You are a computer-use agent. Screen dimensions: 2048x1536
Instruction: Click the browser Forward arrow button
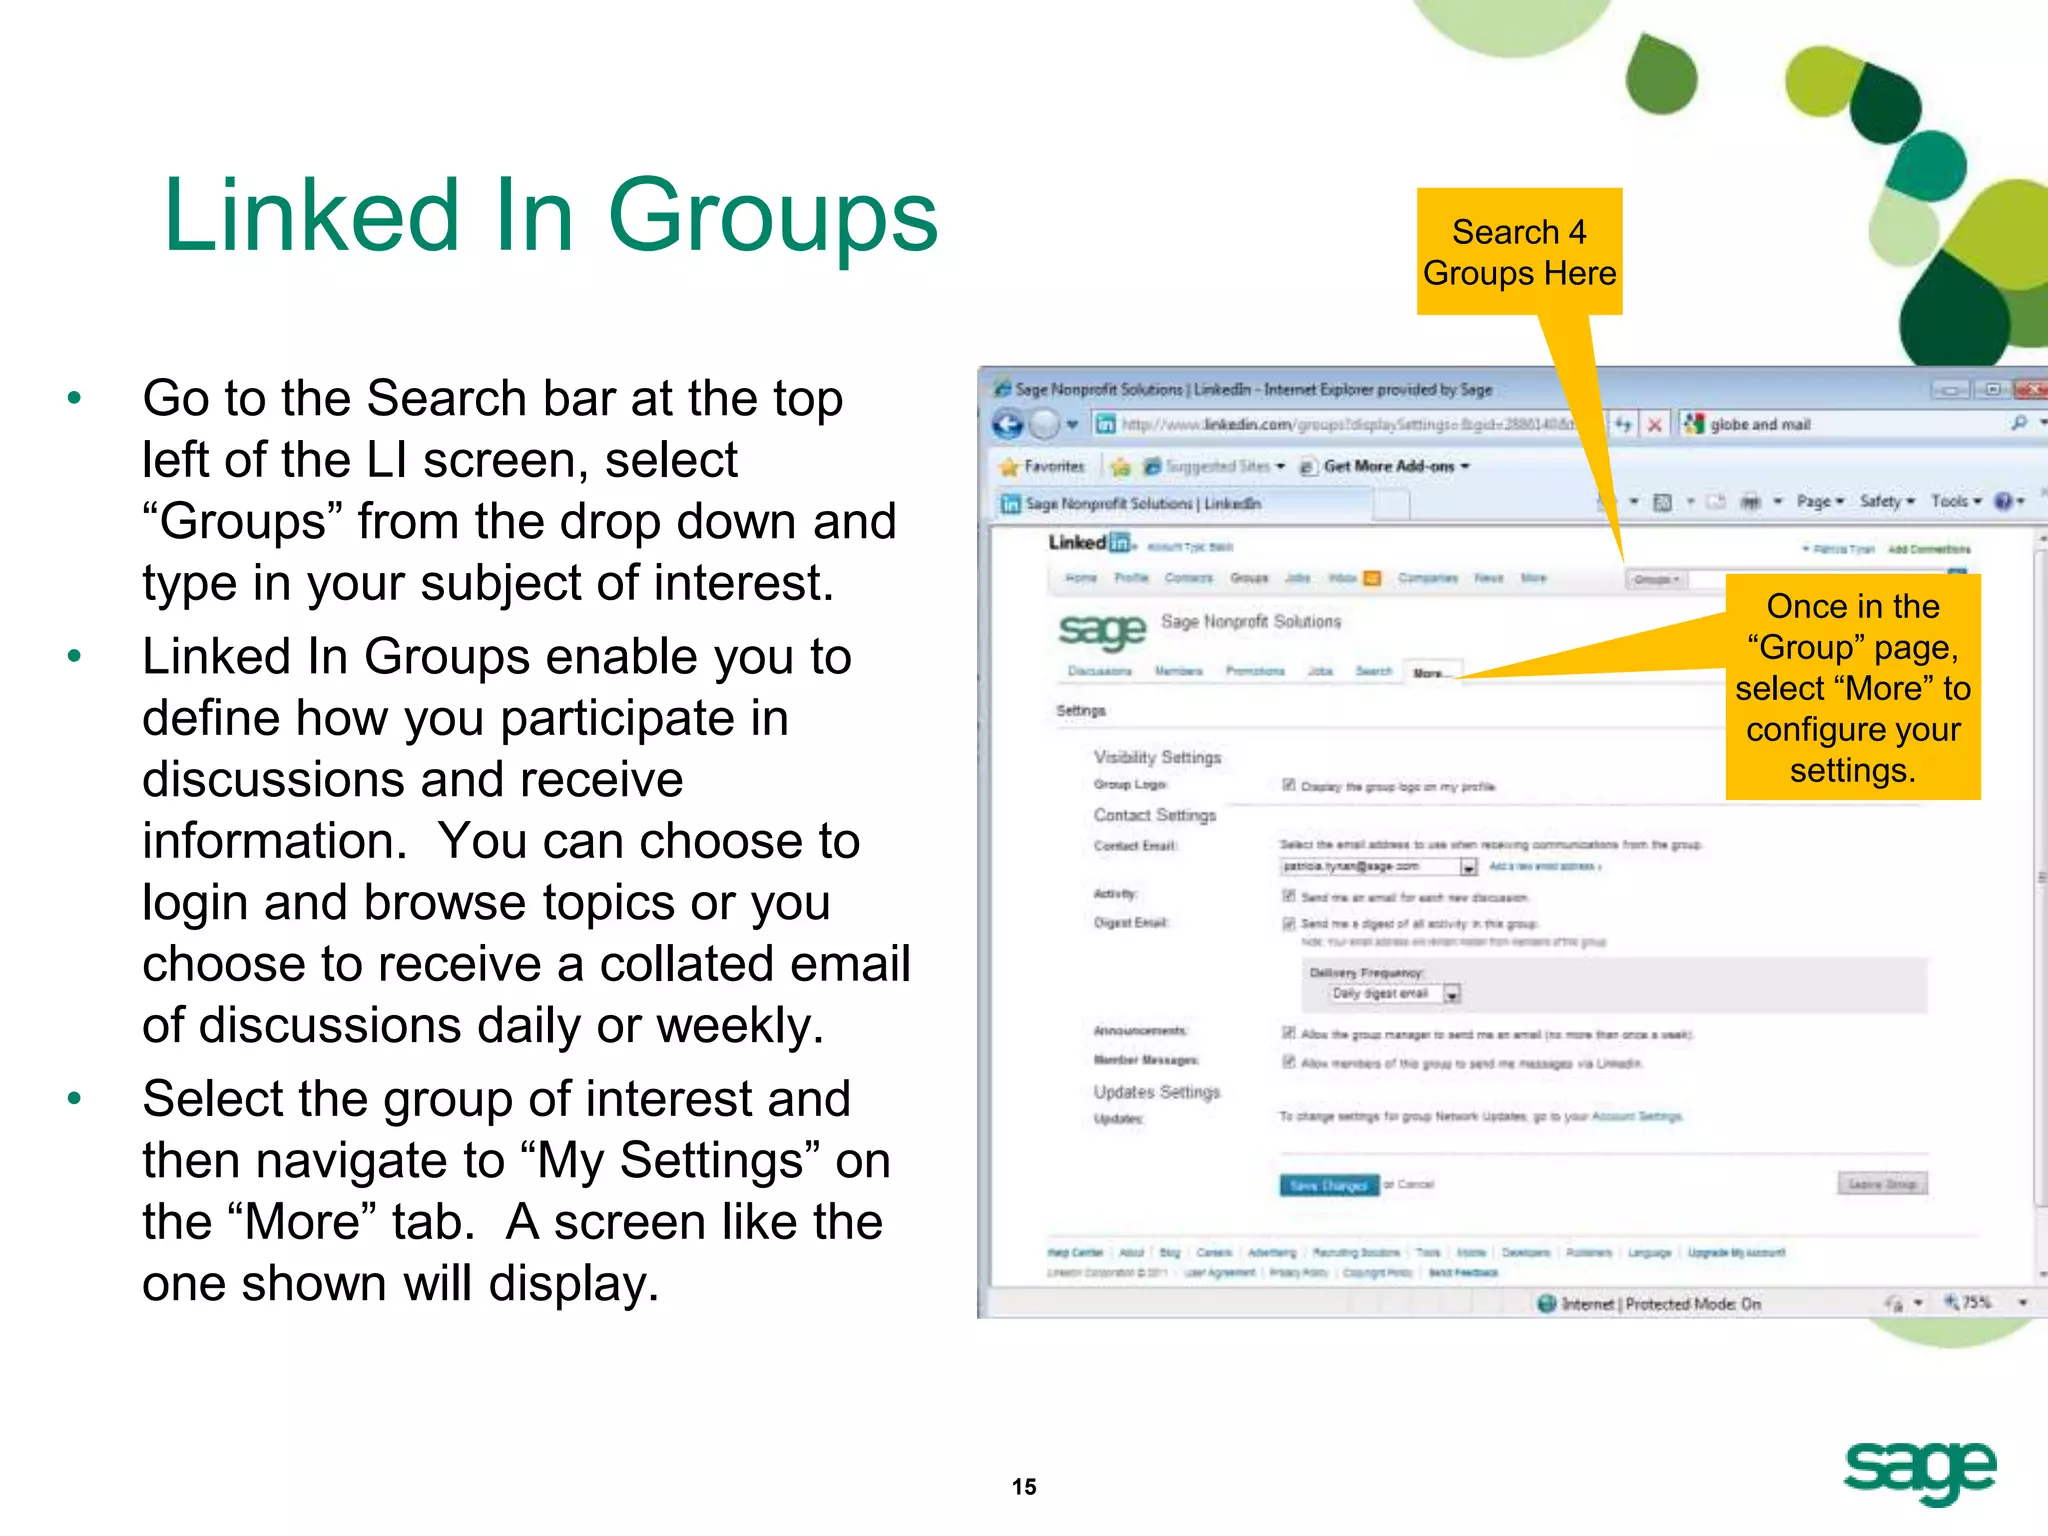pos(1044,425)
